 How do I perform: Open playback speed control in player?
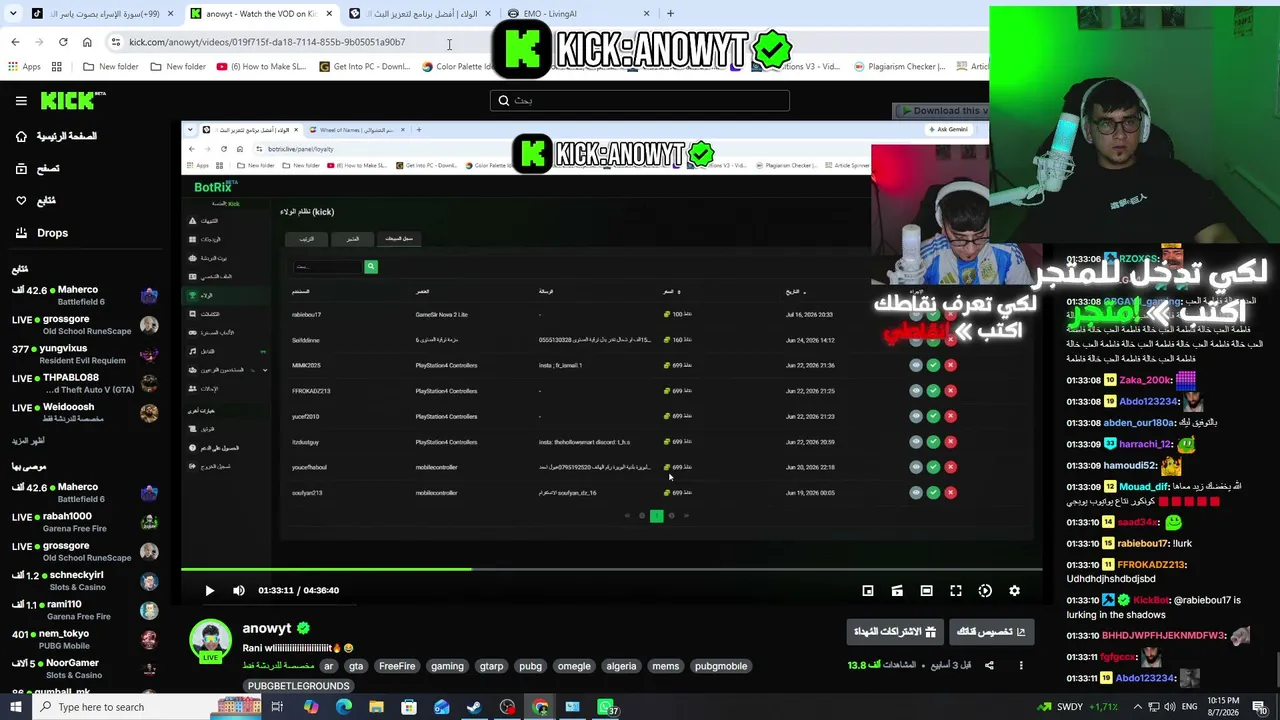pos(985,591)
